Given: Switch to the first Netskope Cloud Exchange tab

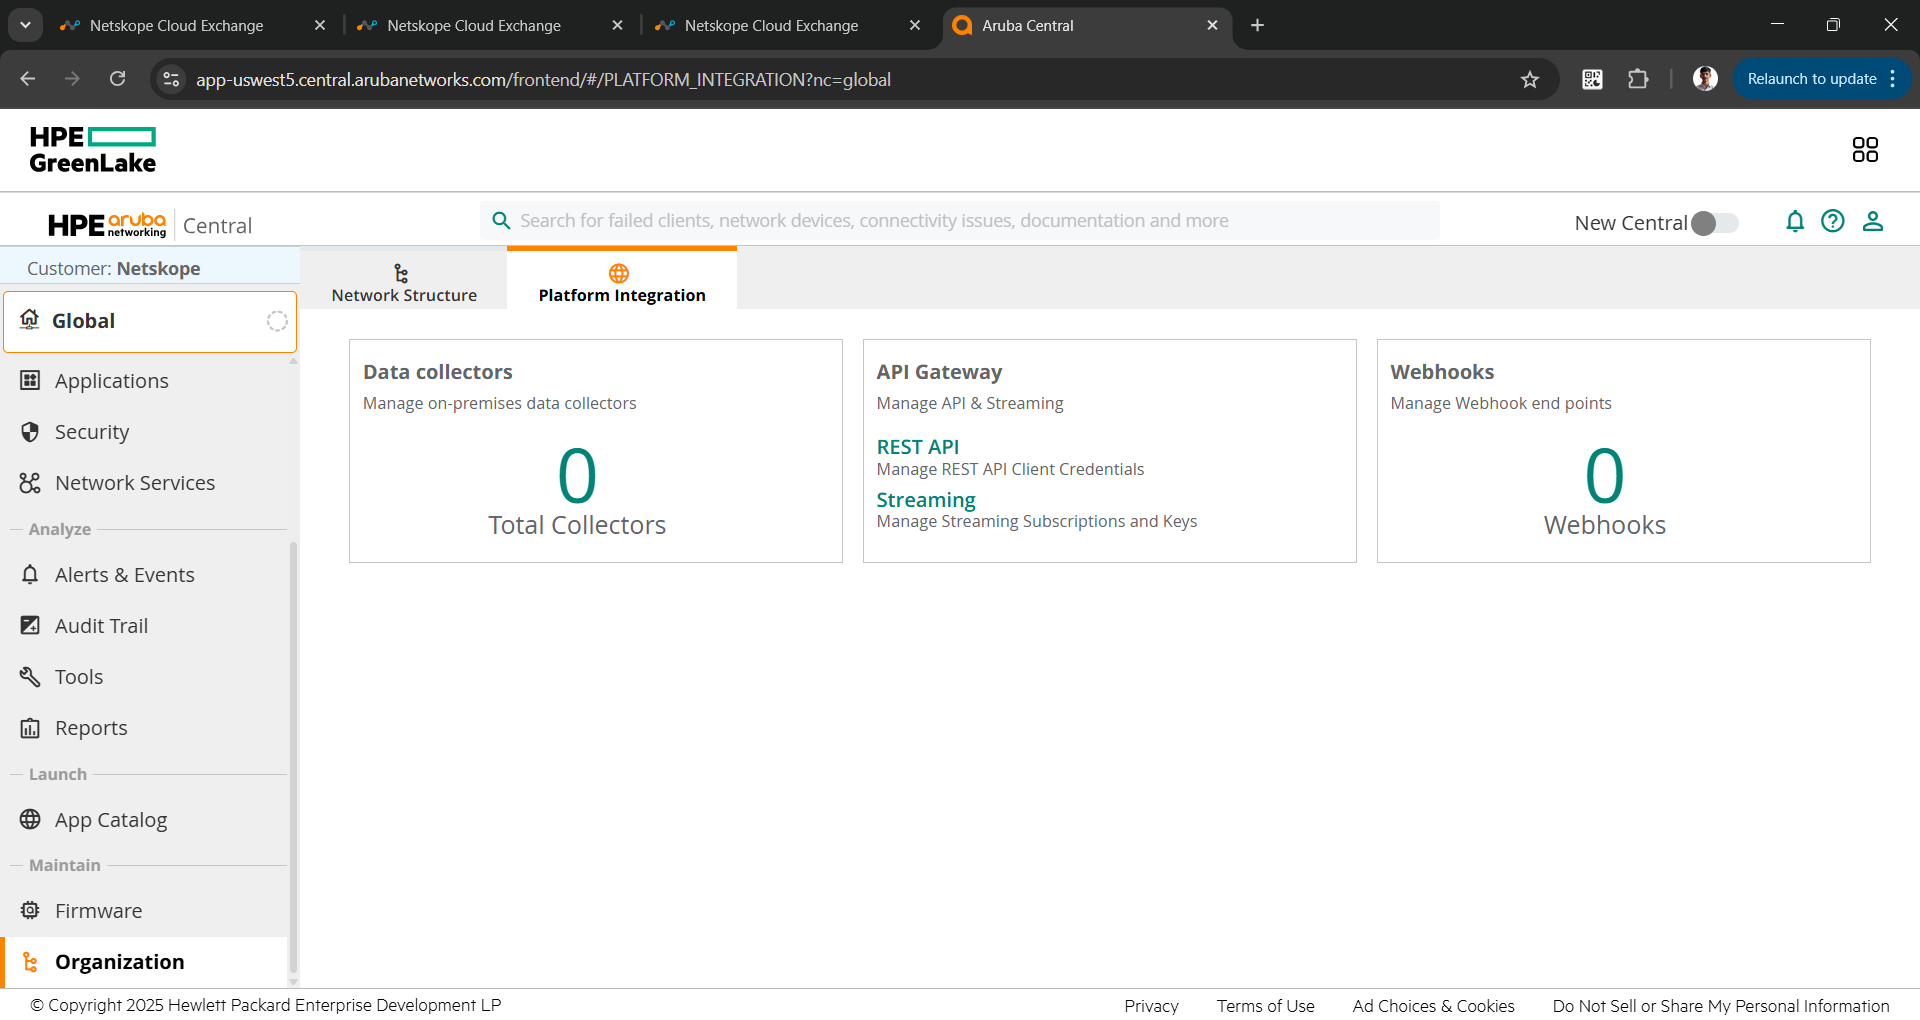Looking at the screenshot, I should coord(192,25).
